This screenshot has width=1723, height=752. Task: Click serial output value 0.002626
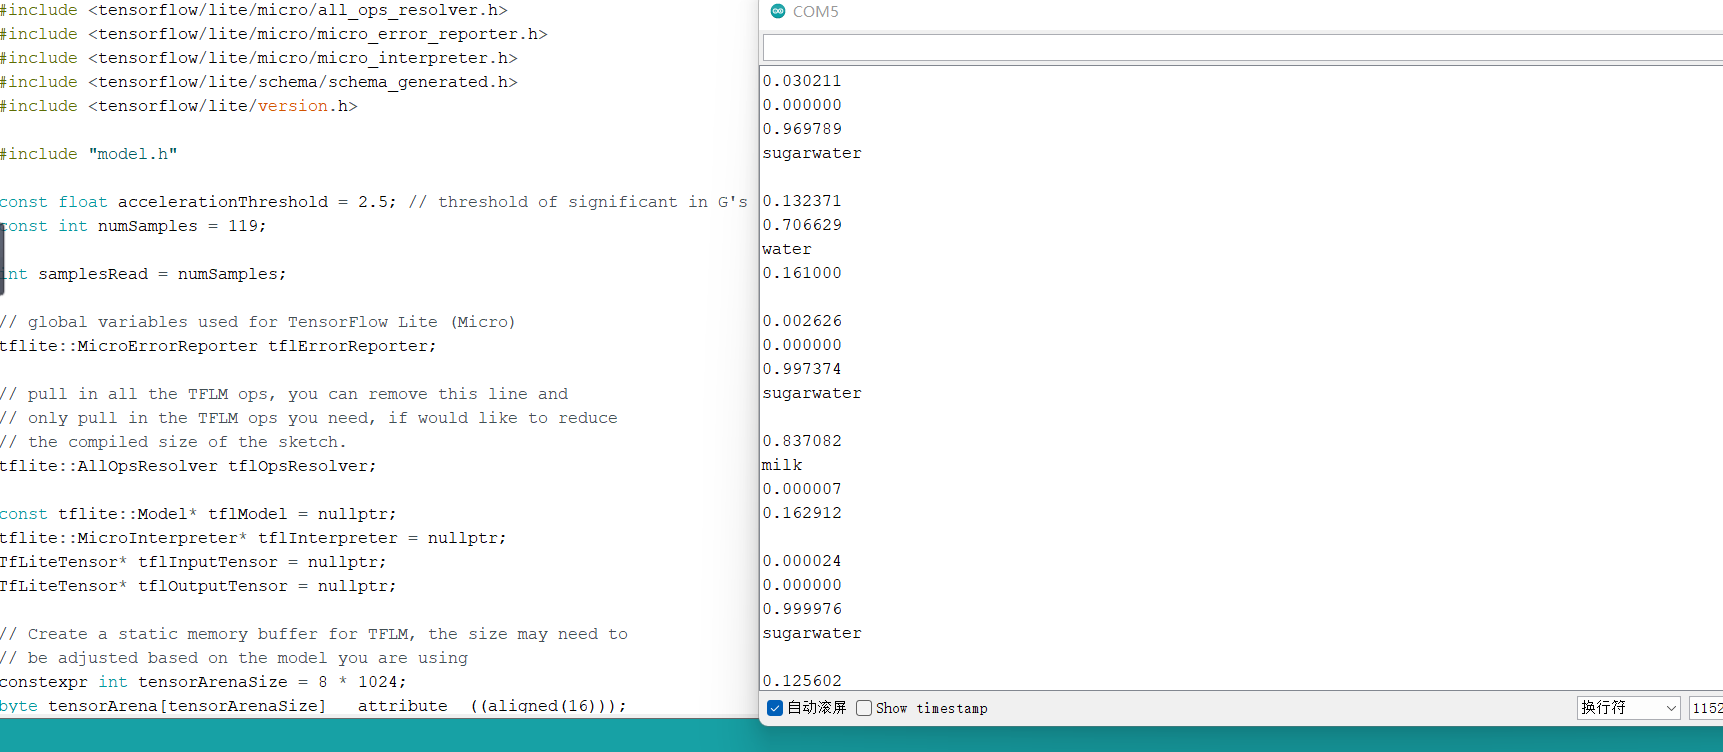tap(802, 321)
